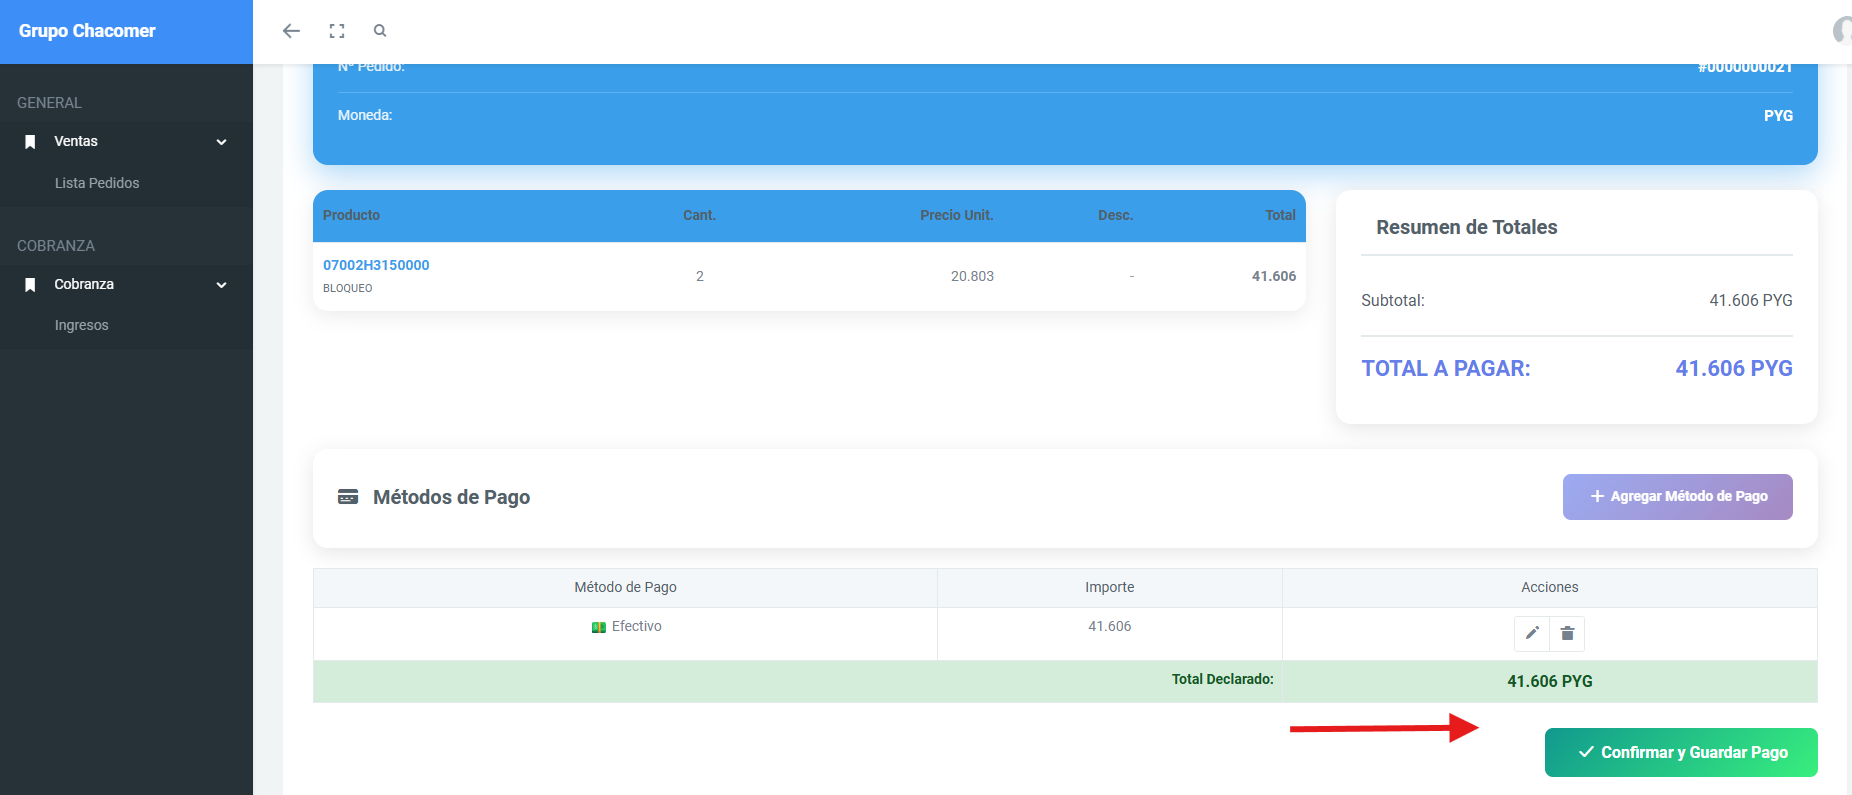Click the cash icon next to Efectivo
1852x795 pixels.
(x=598, y=627)
